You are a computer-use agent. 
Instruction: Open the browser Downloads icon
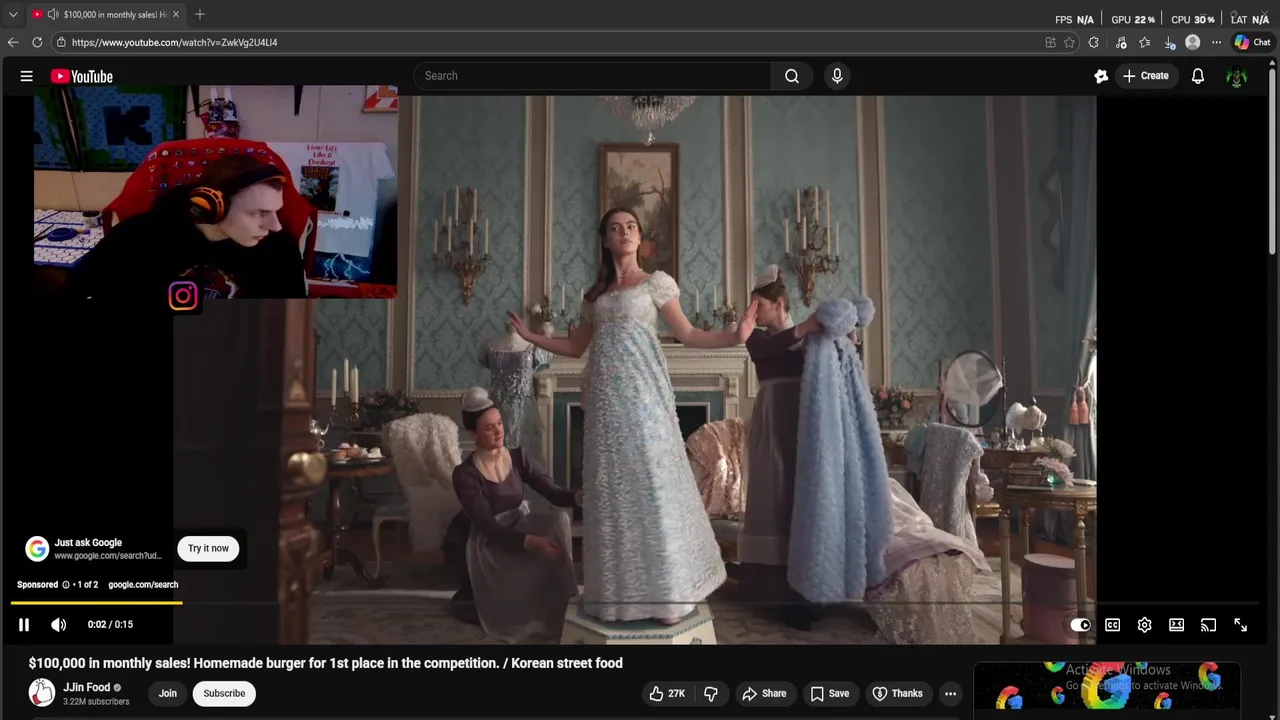pos(1169,42)
